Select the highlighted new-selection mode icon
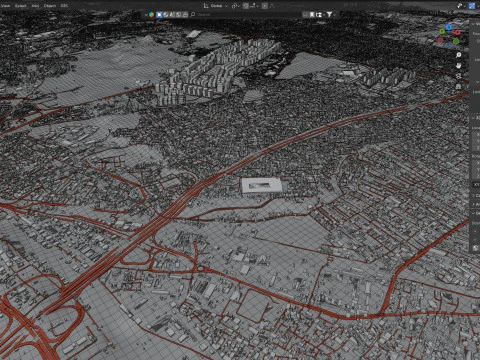 (159, 14)
